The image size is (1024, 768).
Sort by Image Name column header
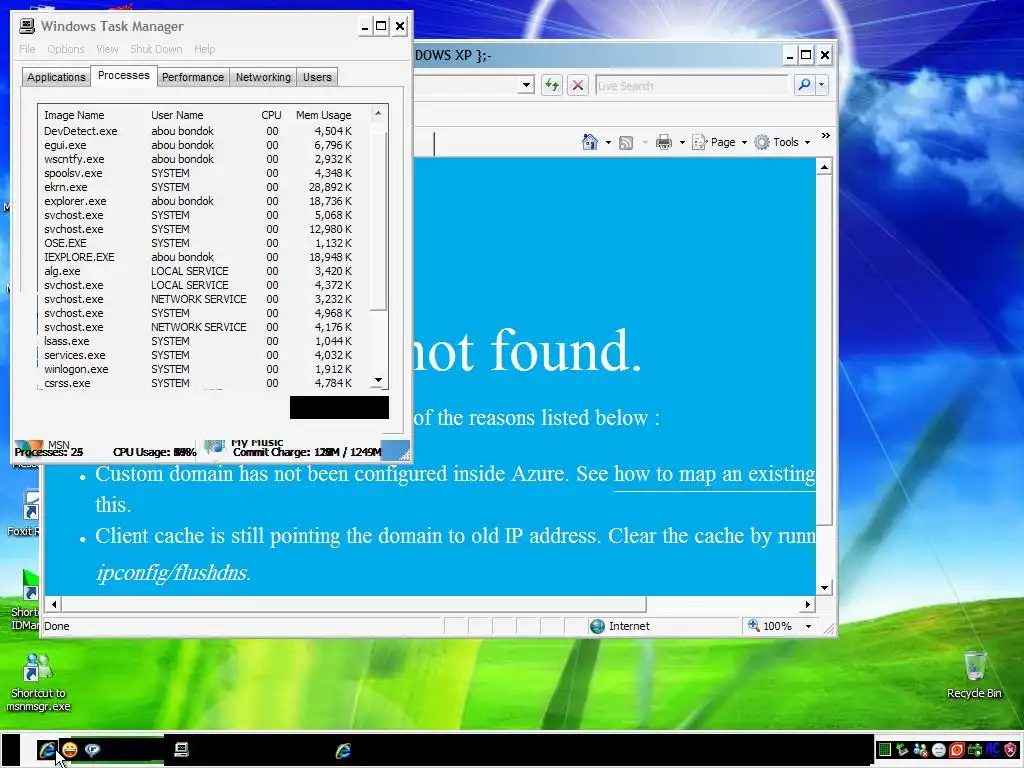74,115
